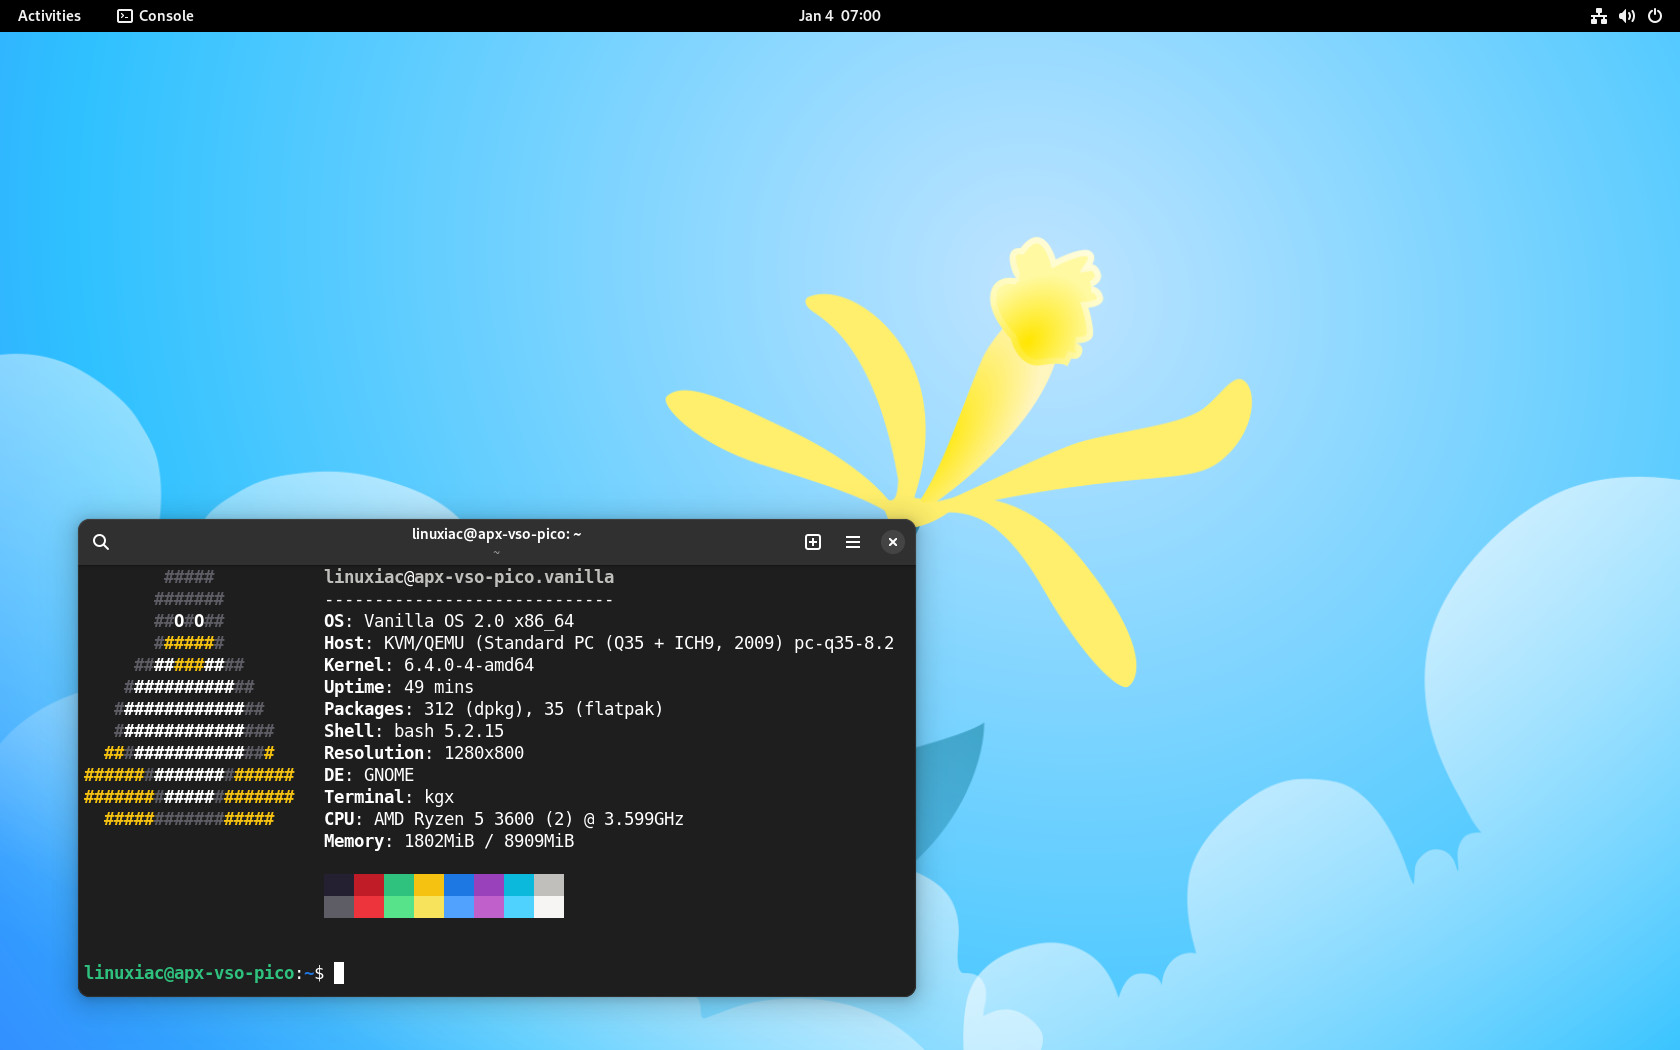Open the Activities overview

(x=49, y=16)
